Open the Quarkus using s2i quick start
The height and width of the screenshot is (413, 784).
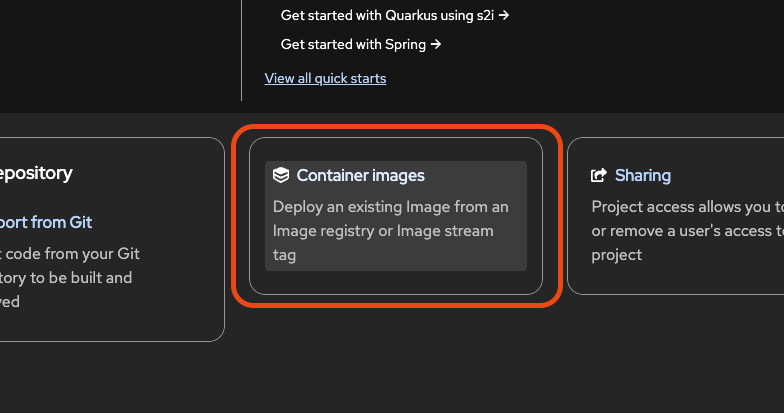point(394,16)
